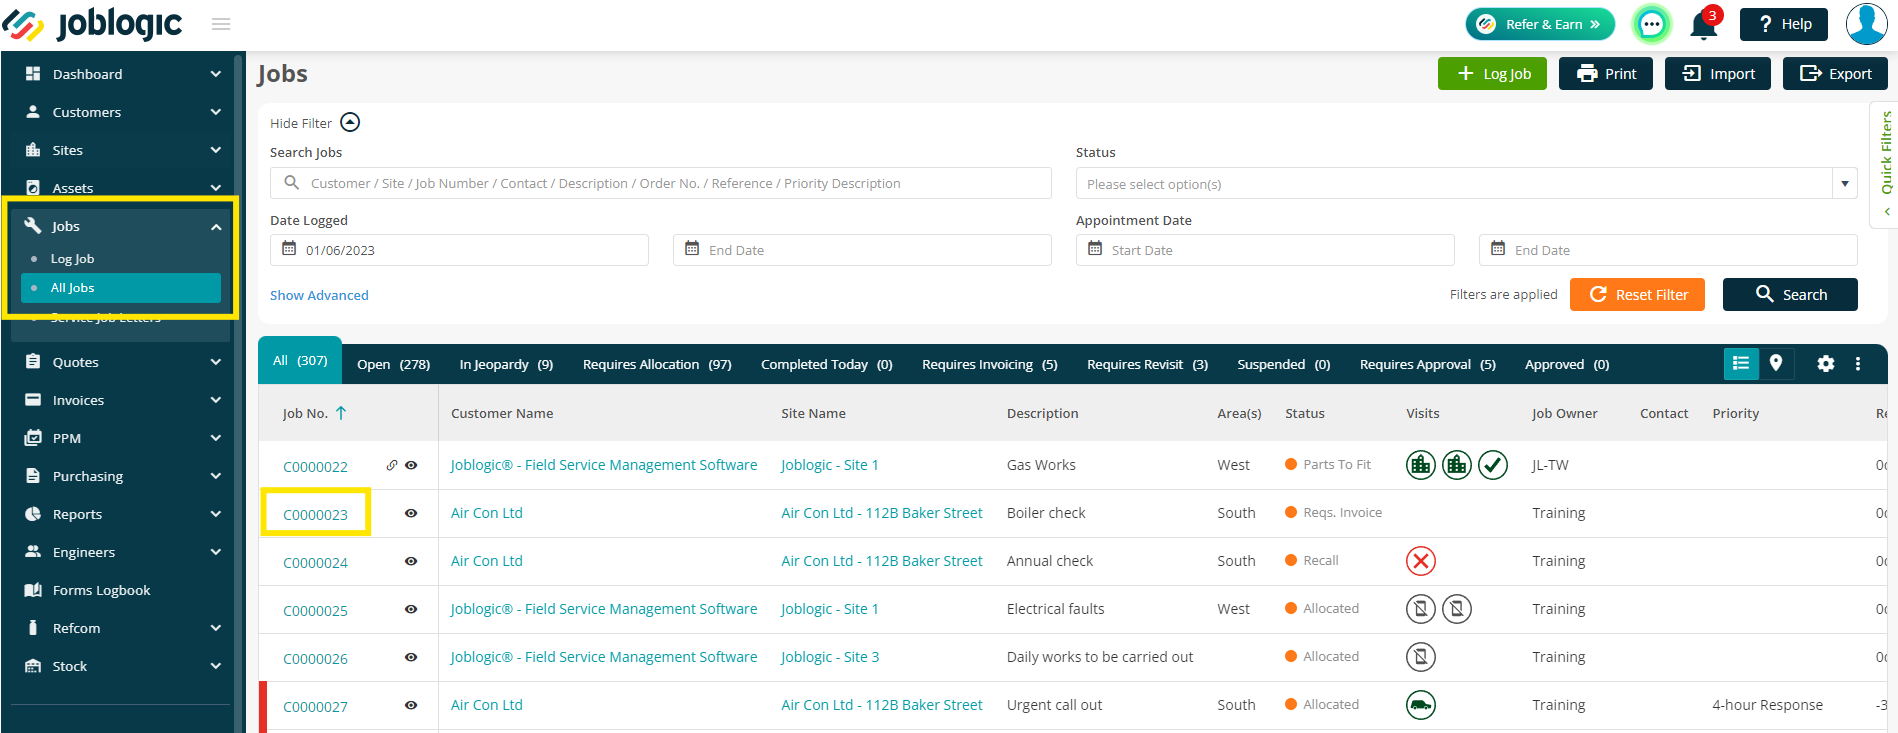Open Log Job in sidebar
The width and height of the screenshot is (1898, 733).
(72, 259)
